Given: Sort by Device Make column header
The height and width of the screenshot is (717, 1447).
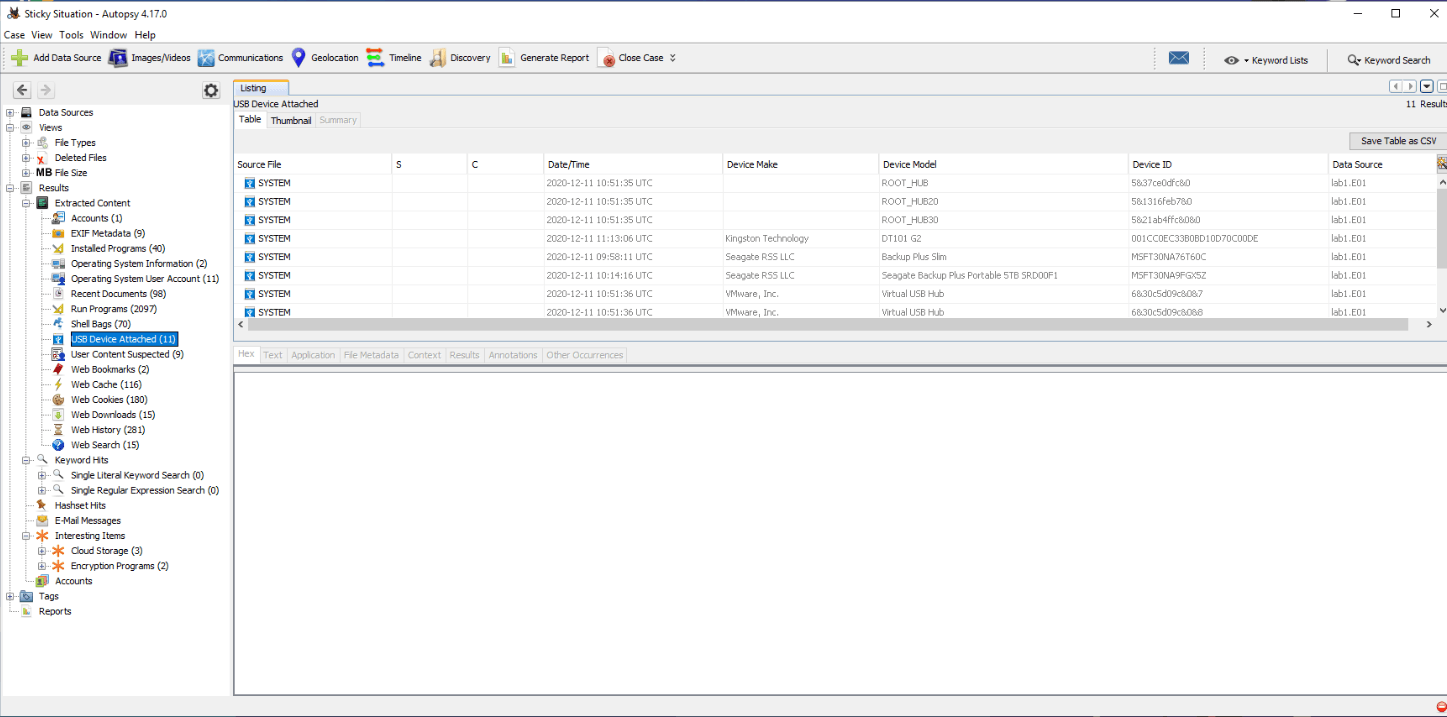Looking at the screenshot, I should [x=801, y=164].
